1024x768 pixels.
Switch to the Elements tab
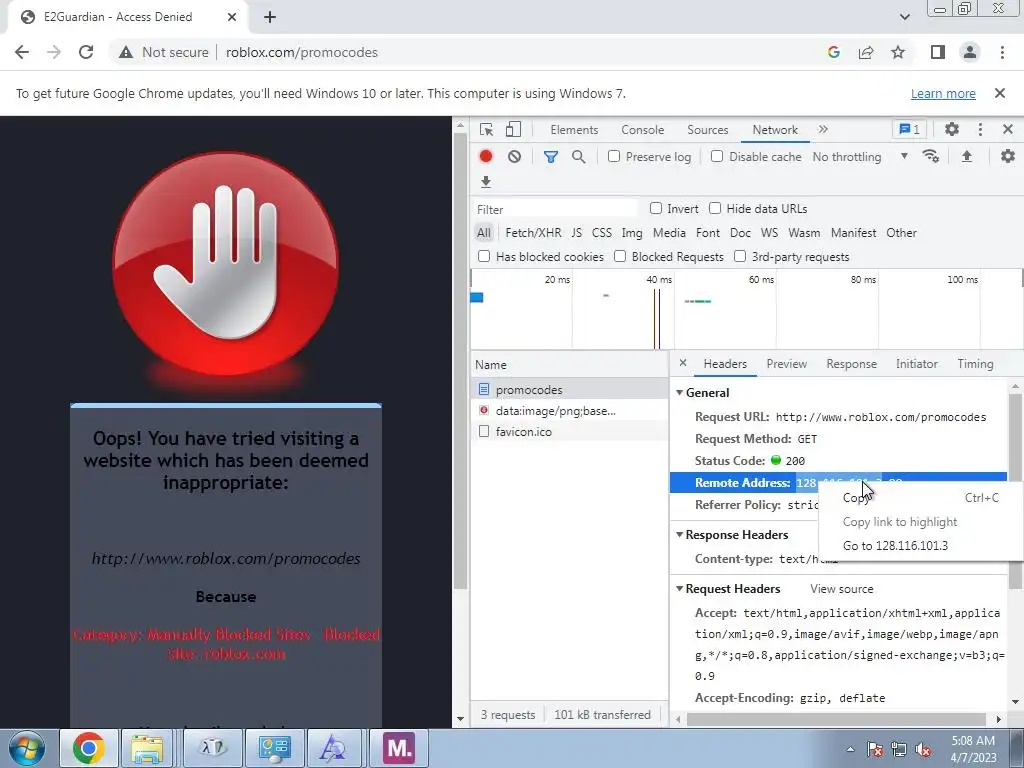[574, 129]
